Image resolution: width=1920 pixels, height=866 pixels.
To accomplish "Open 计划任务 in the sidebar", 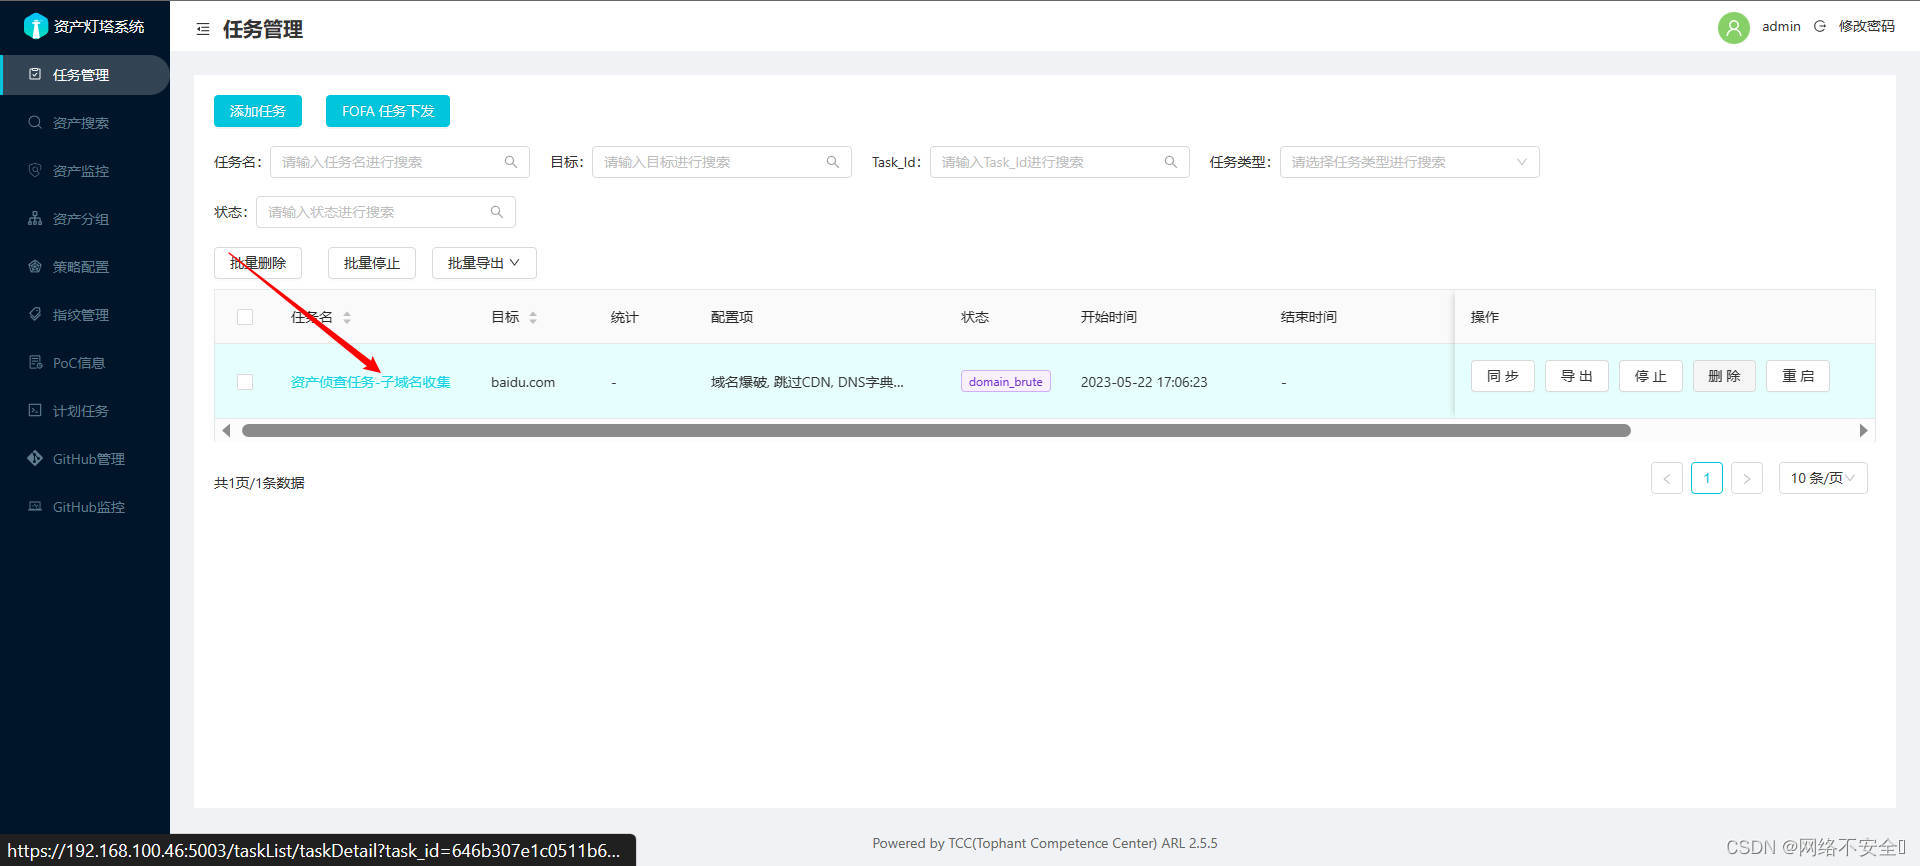I will pyautogui.click(x=84, y=411).
